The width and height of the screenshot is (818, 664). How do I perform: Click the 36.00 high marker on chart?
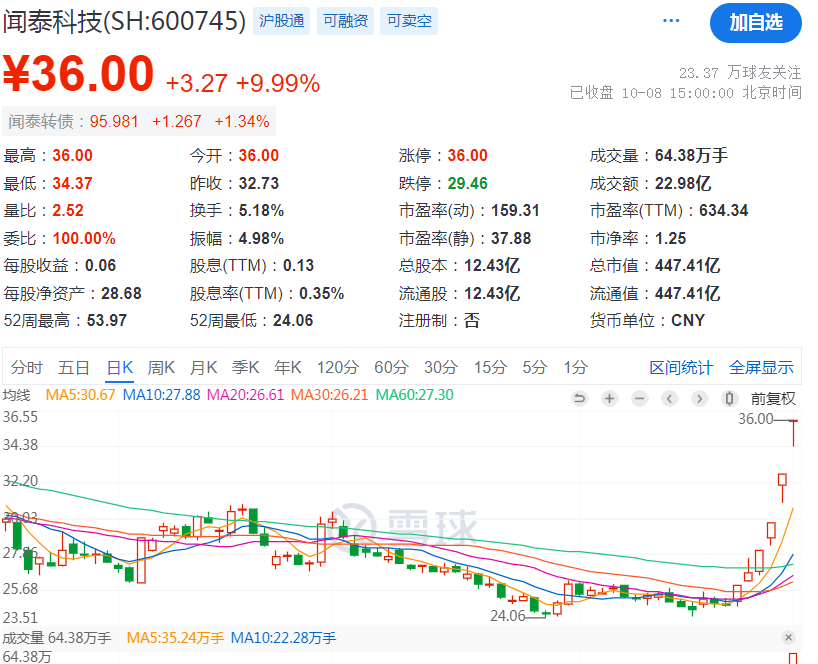[x=756, y=419]
